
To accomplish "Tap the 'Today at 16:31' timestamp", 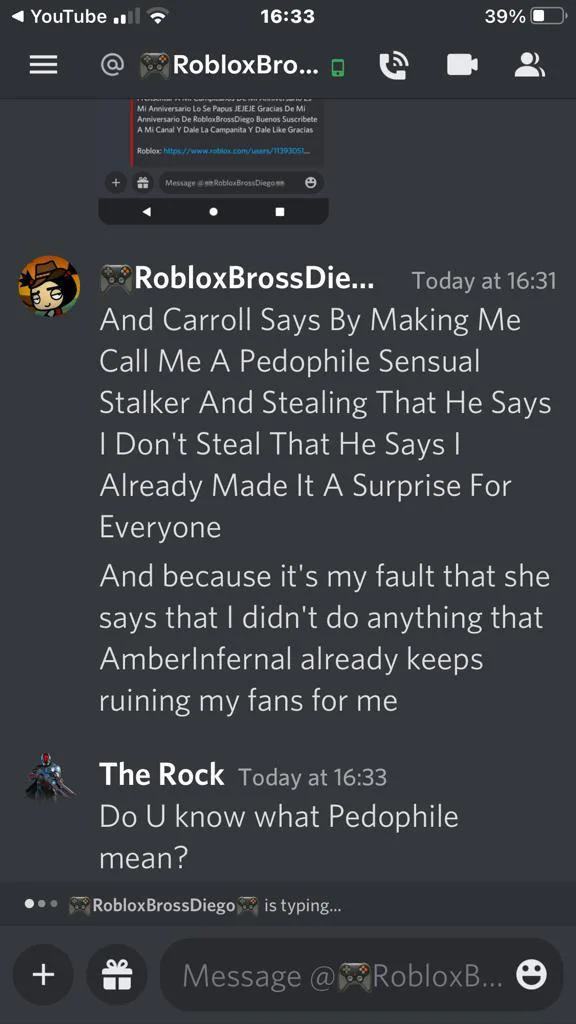I will [x=484, y=281].
